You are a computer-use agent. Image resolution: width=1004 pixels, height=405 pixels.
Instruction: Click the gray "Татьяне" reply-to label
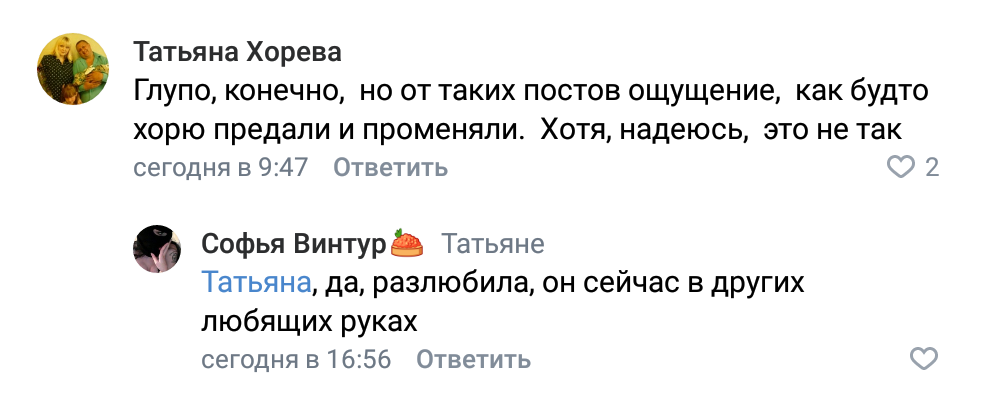point(493,243)
